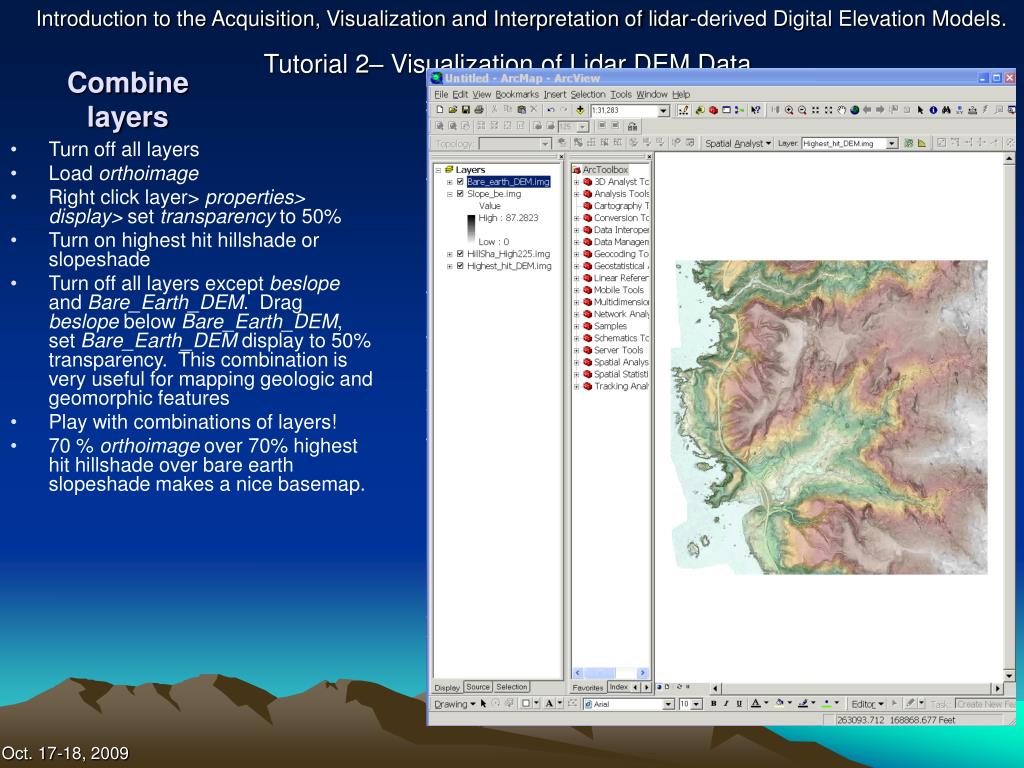
Task: Switch to the Favorites tab in ArcToolbox
Action: pyautogui.click(x=588, y=688)
